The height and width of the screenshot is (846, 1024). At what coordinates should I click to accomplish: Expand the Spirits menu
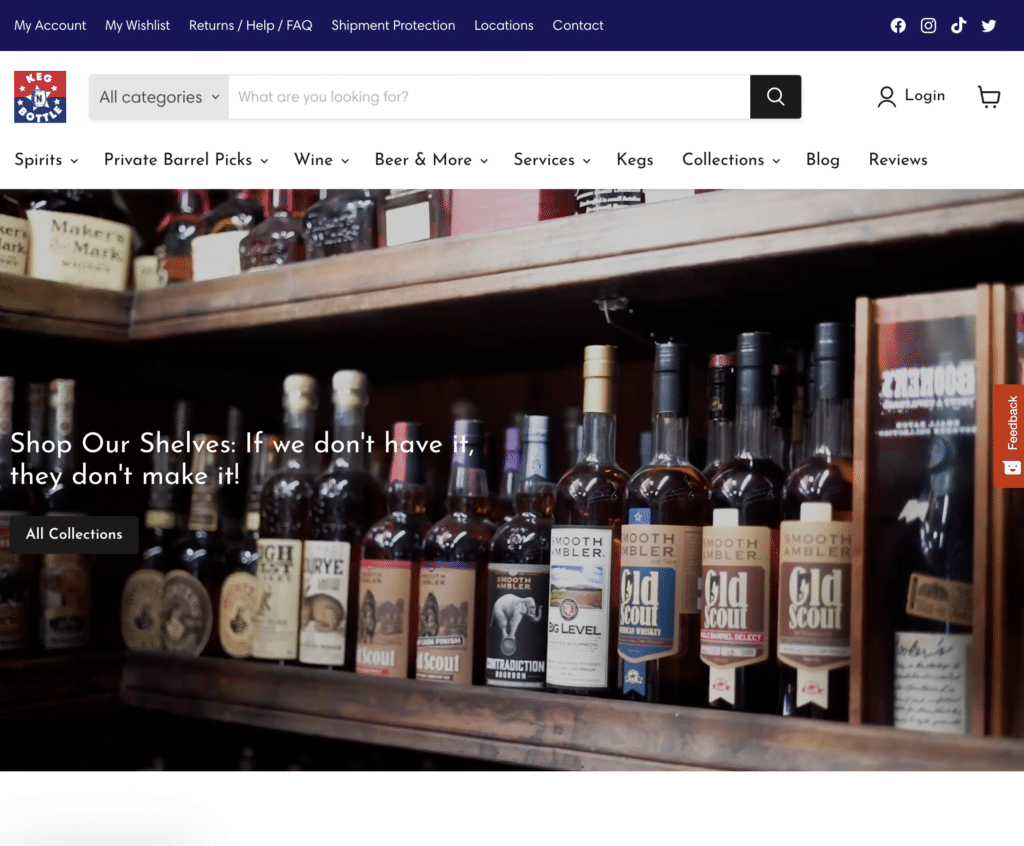click(x=46, y=160)
